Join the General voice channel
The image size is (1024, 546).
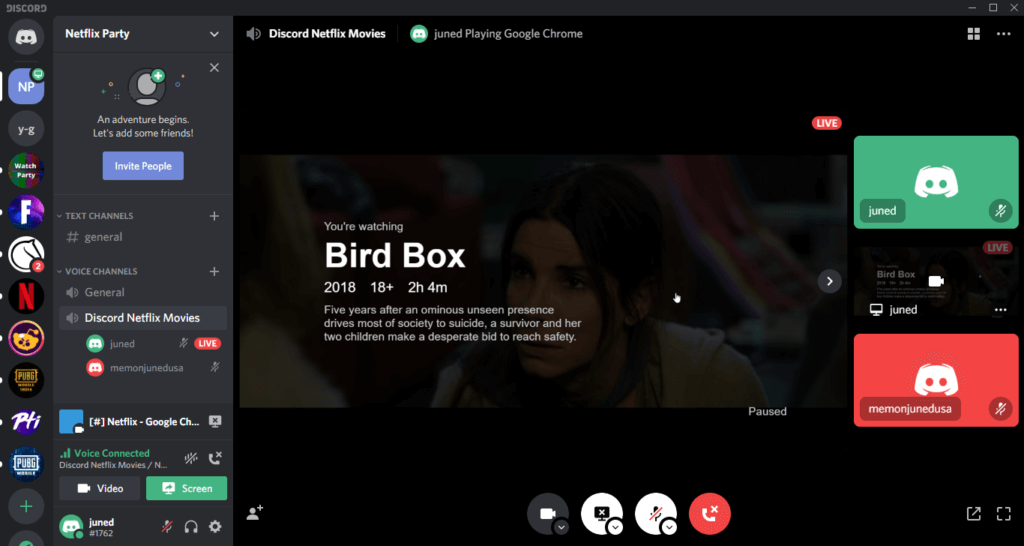pos(143,293)
